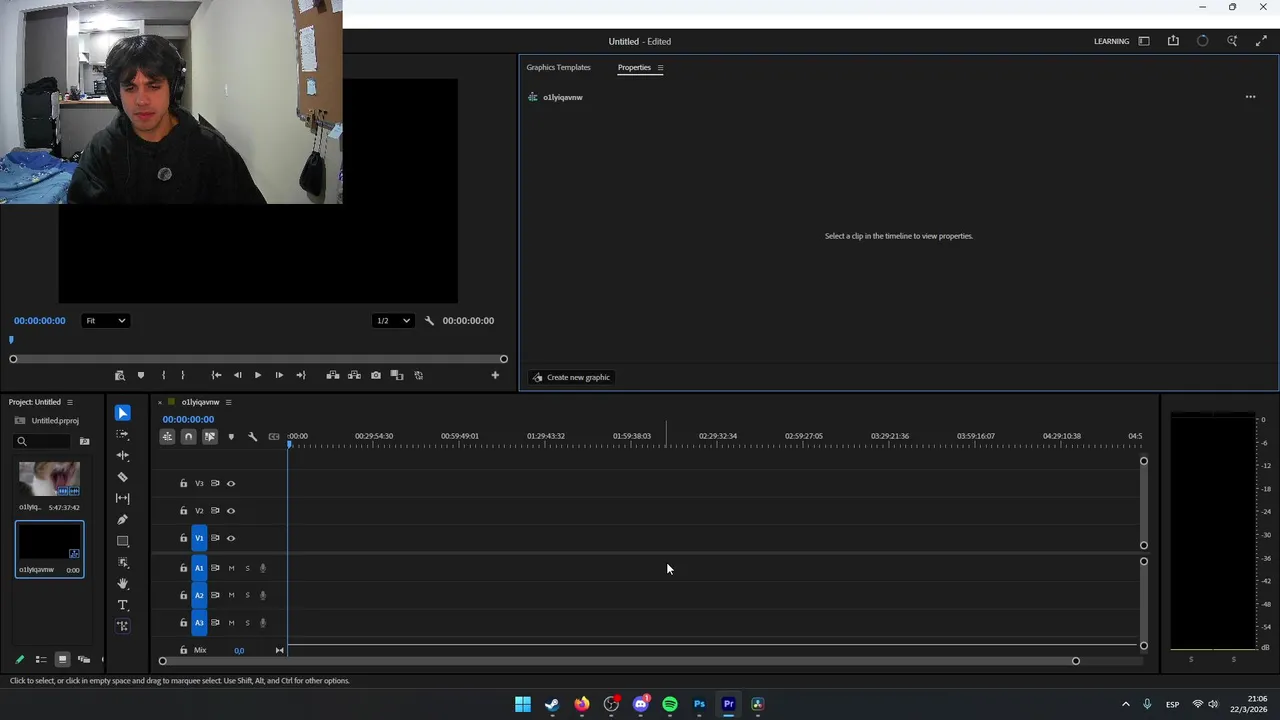
Task: Click the Project: Untitled panel tab
Action: (35, 402)
